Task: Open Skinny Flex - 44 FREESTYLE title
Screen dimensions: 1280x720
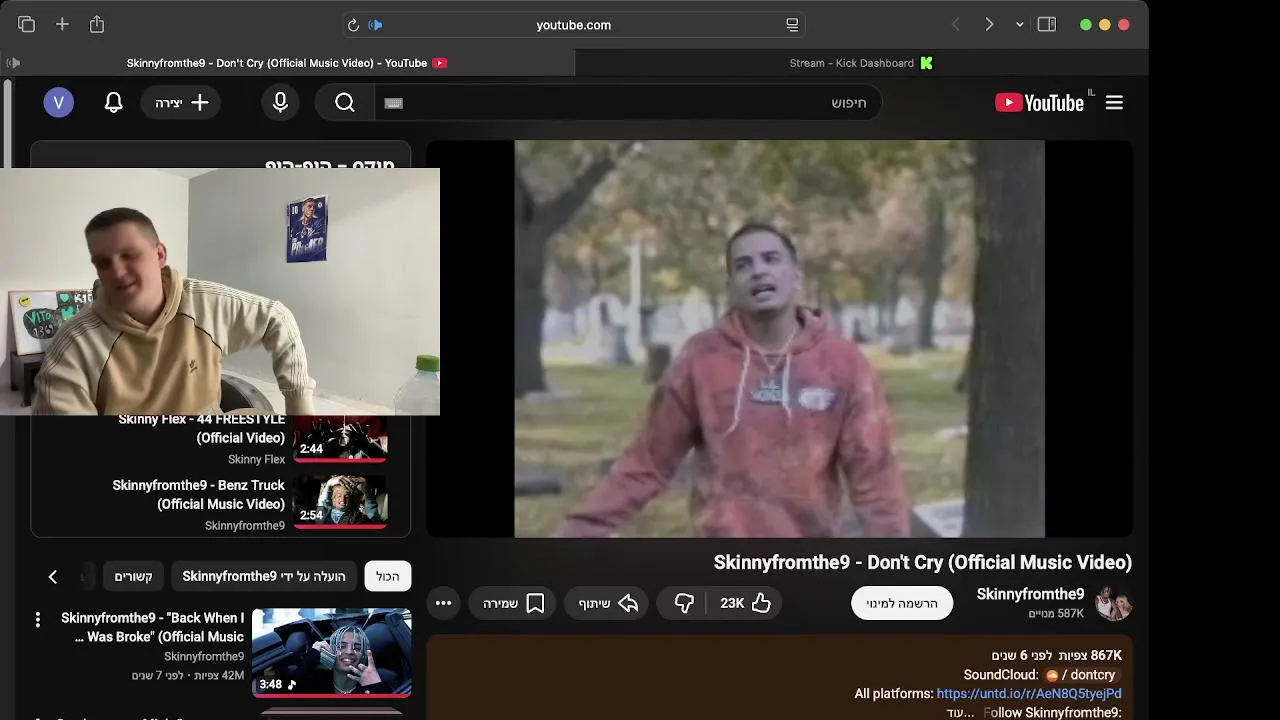Action: (x=202, y=428)
